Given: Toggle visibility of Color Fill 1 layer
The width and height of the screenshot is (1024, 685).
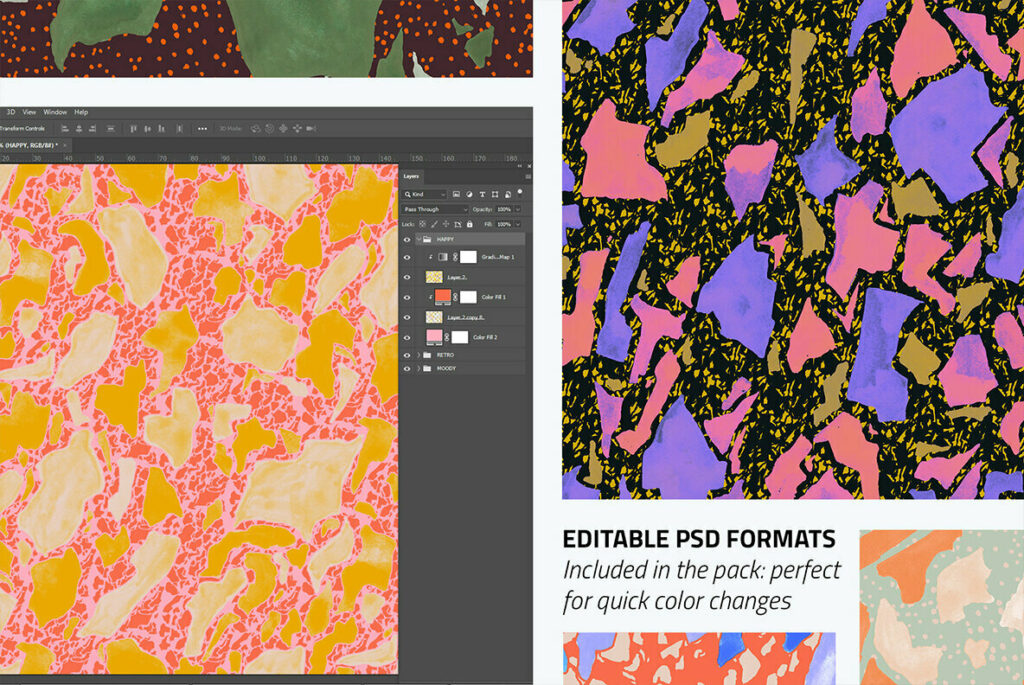Looking at the screenshot, I should pos(407,297).
